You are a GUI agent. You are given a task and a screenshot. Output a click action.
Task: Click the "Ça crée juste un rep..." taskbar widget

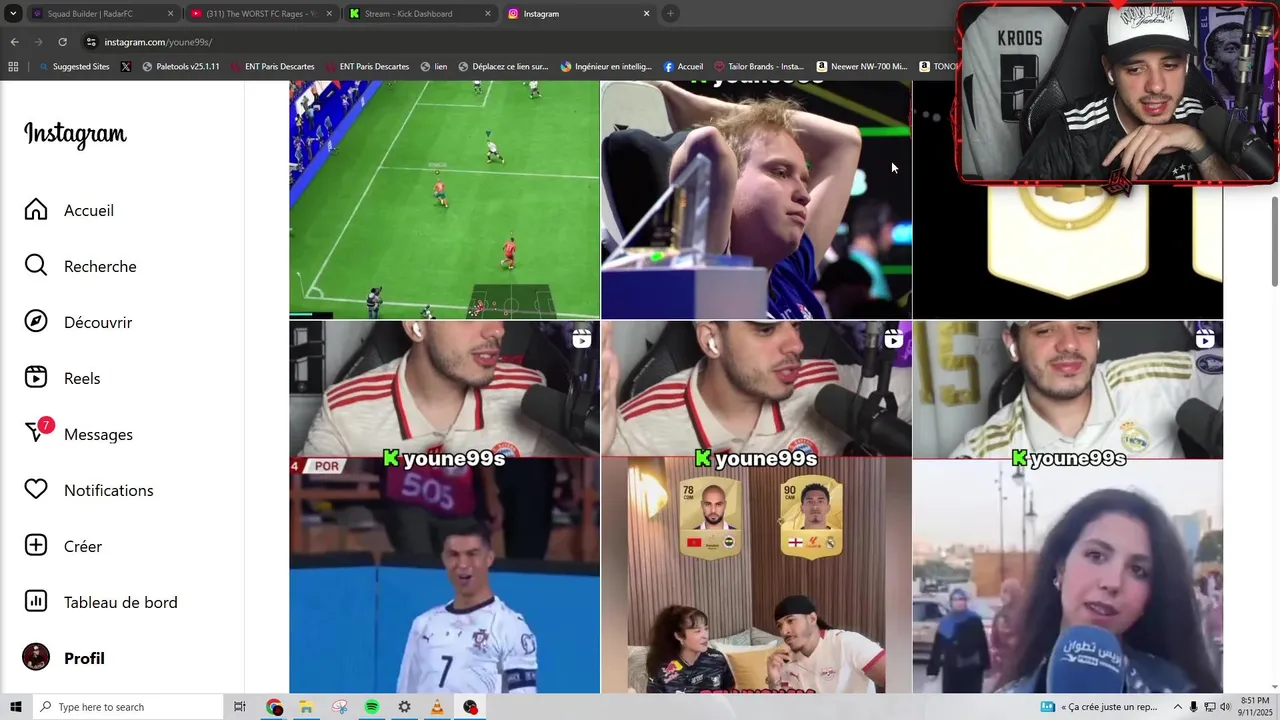coord(1098,707)
